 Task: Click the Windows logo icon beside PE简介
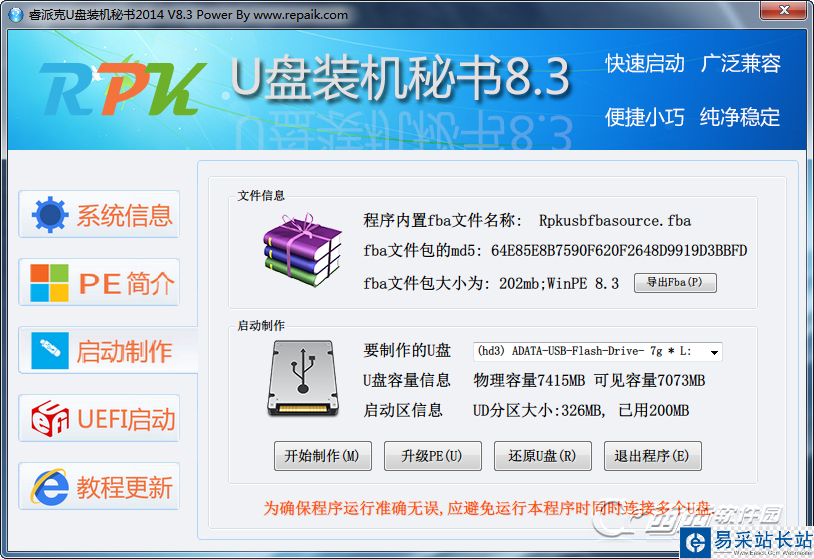click(49, 283)
